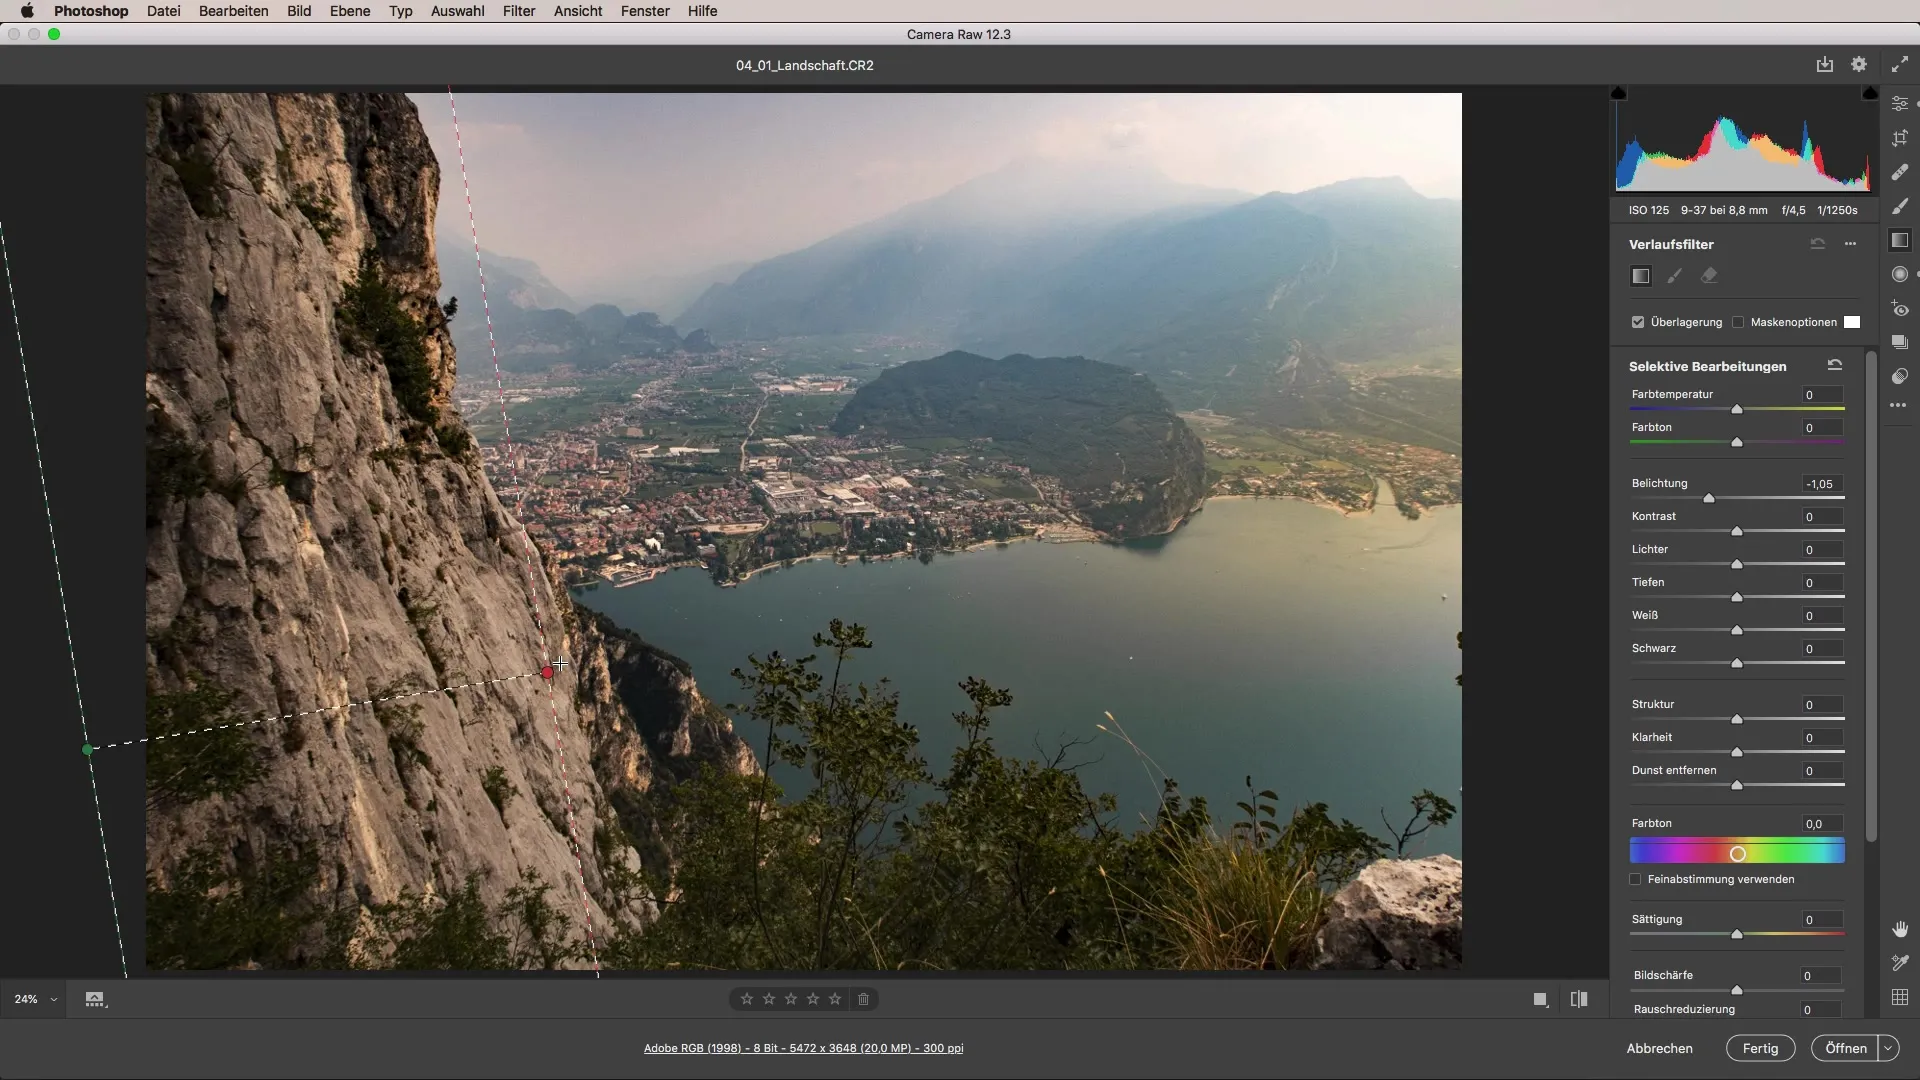This screenshot has height=1080, width=1920.
Task: Click the Belichtung value field -1,05
Action: (x=1821, y=484)
